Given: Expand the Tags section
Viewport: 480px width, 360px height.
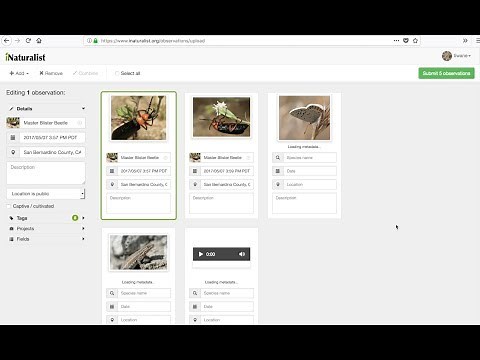Looking at the screenshot, I should click(x=47, y=218).
